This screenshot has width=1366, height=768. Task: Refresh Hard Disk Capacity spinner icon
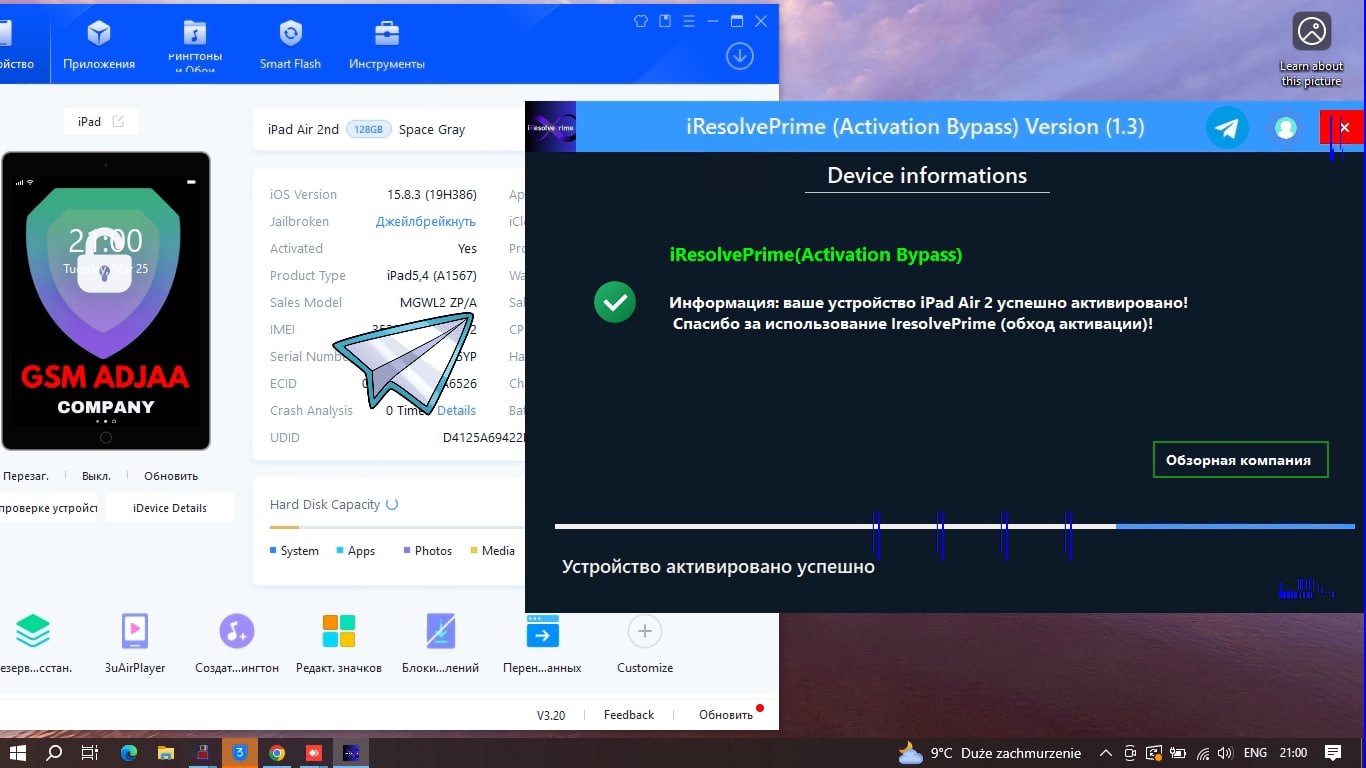pyautogui.click(x=392, y=504)
